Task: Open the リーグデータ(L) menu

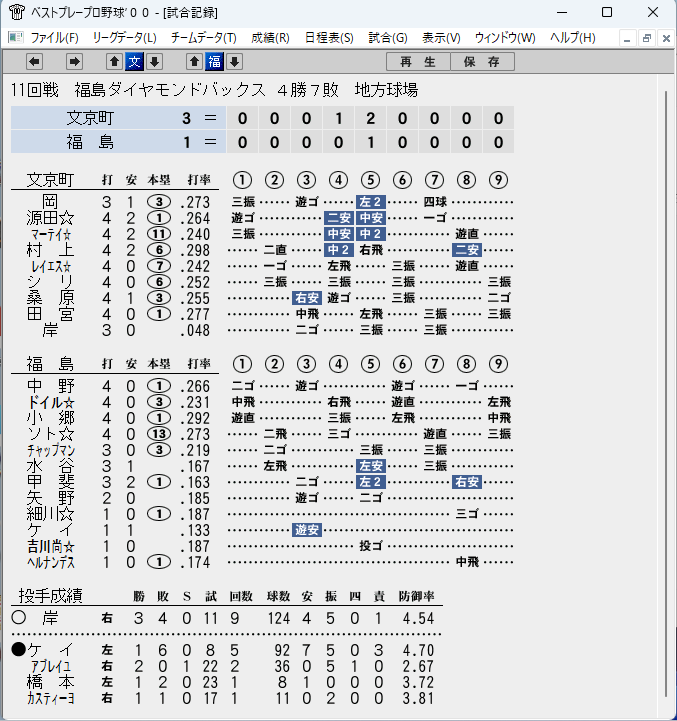Action: click(x=124, y=38)
